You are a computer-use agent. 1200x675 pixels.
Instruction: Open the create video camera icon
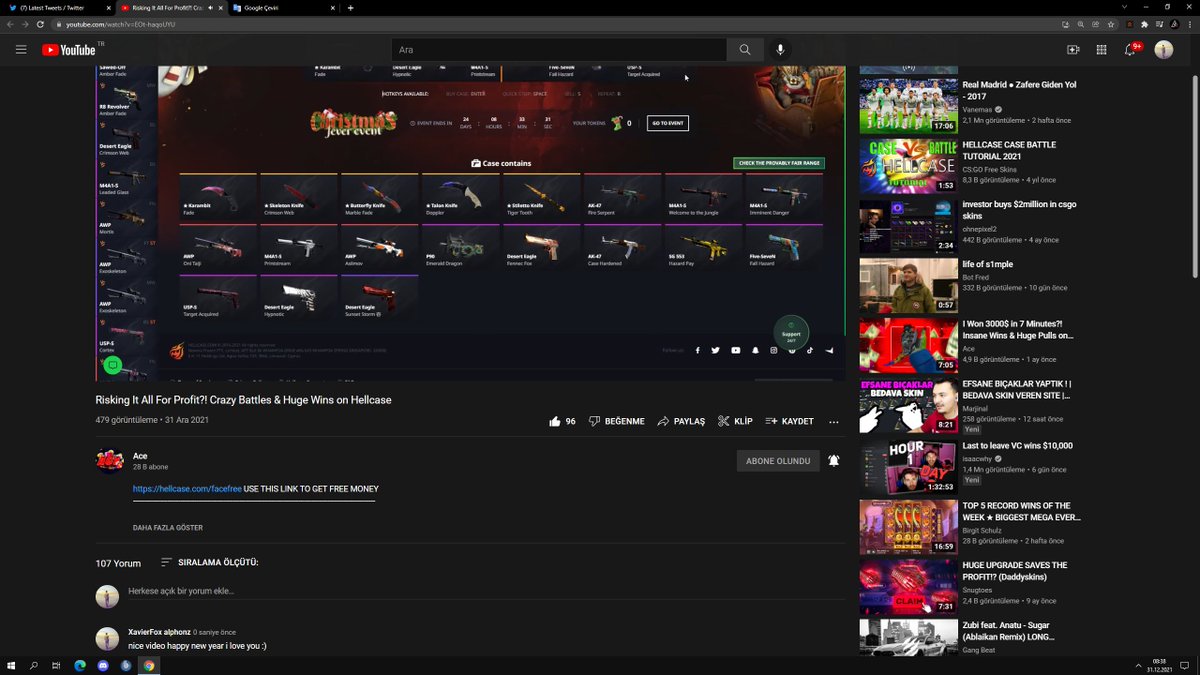click(x=1073, y=49)
